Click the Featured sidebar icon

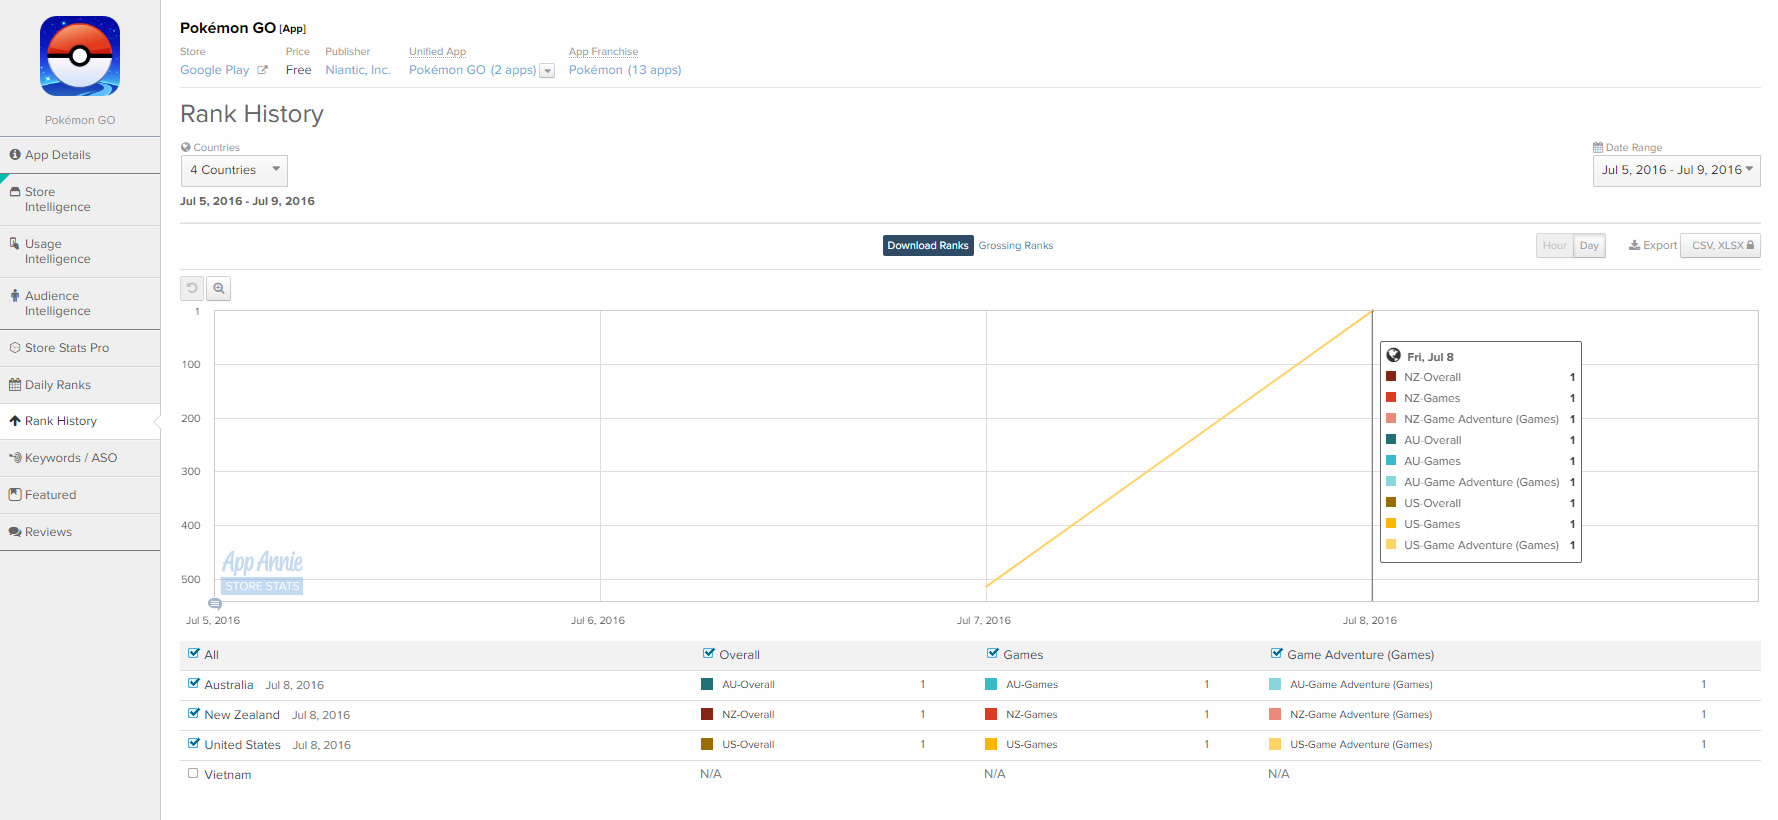click(15, 495)
